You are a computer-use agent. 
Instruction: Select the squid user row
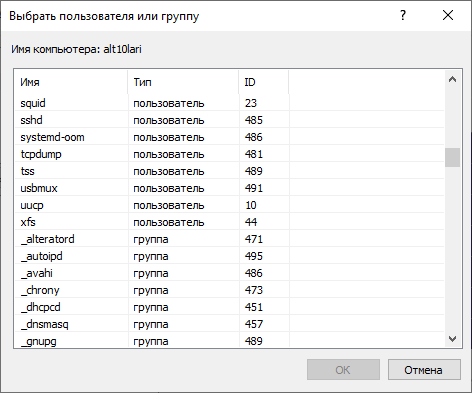[229, 103]
